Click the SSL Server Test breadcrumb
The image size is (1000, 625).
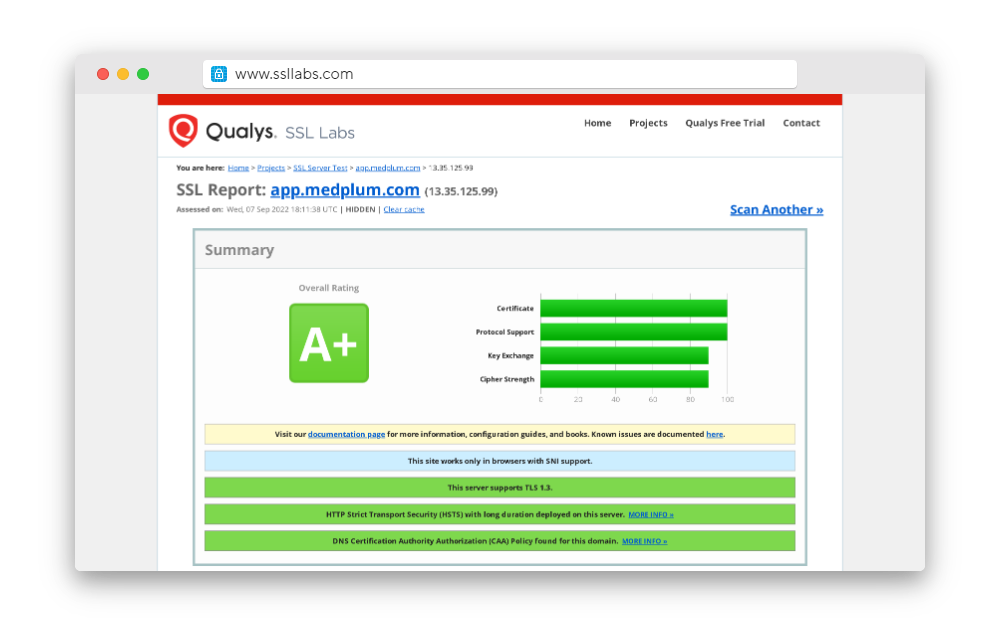click(x=320, y=168)
